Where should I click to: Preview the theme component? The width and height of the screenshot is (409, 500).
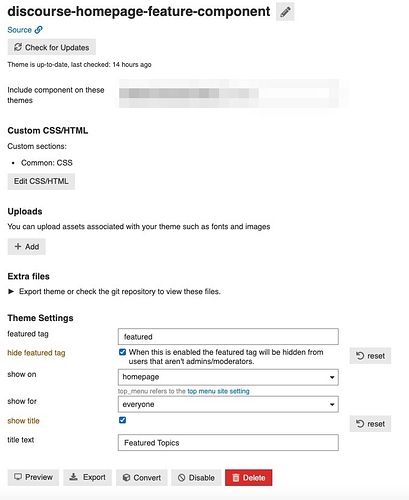33,478
